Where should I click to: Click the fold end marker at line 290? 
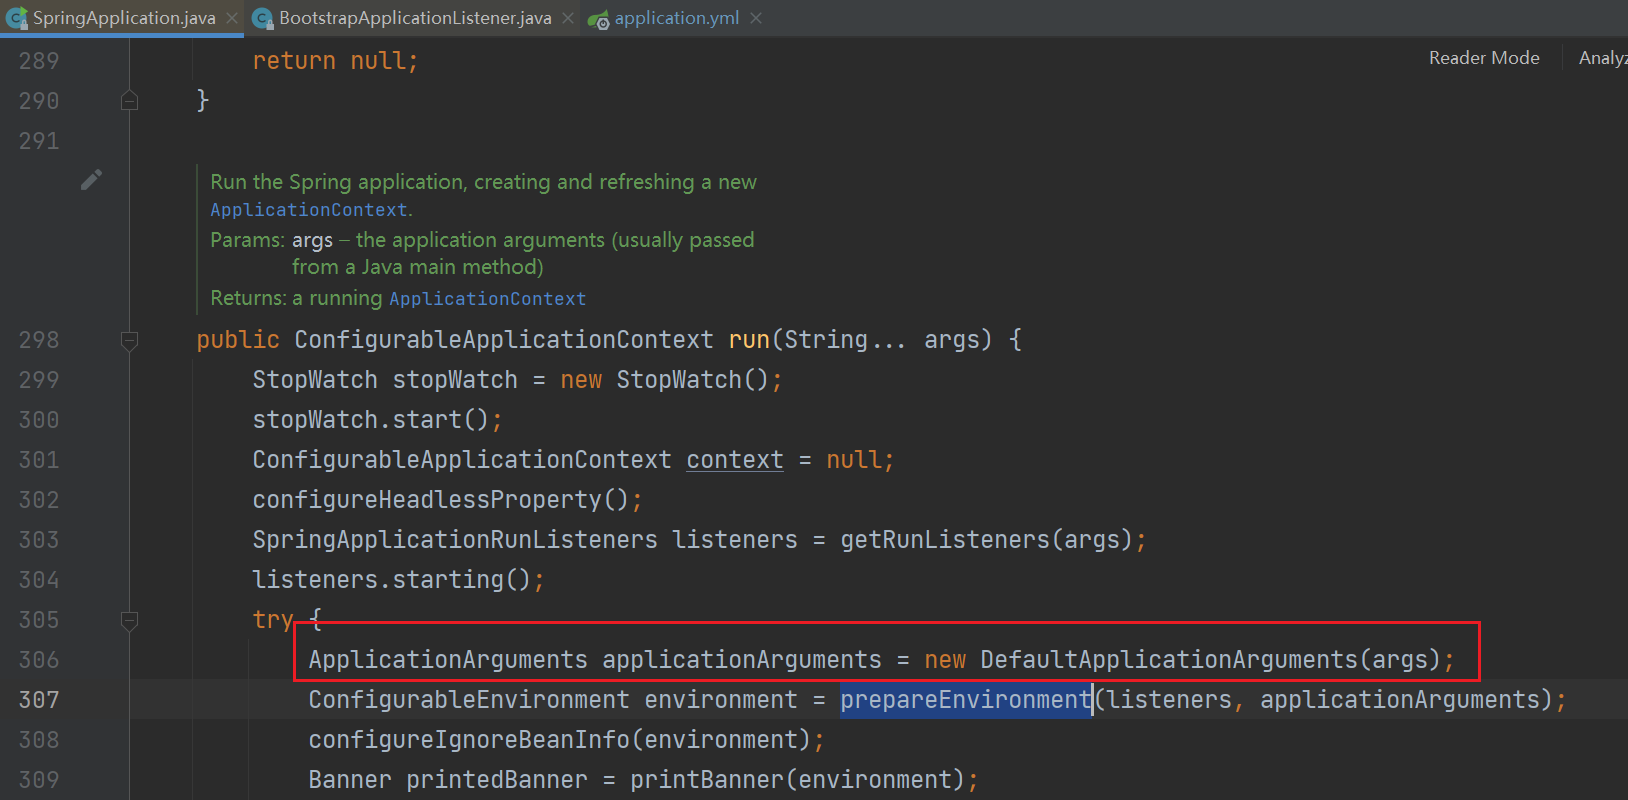tap(129, 100)
